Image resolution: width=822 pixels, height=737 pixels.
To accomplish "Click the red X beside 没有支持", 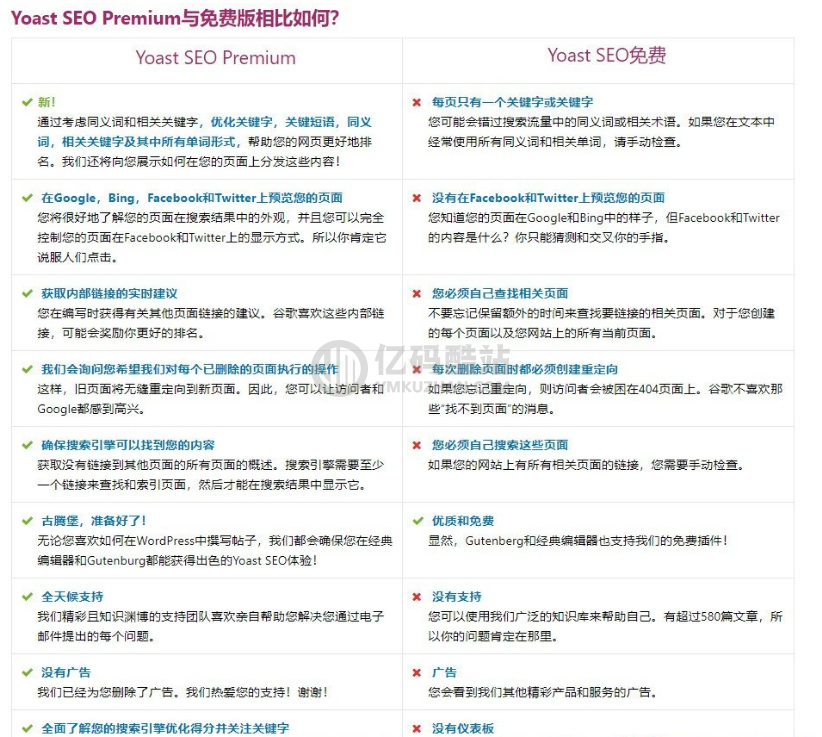I will click(417, 597).
